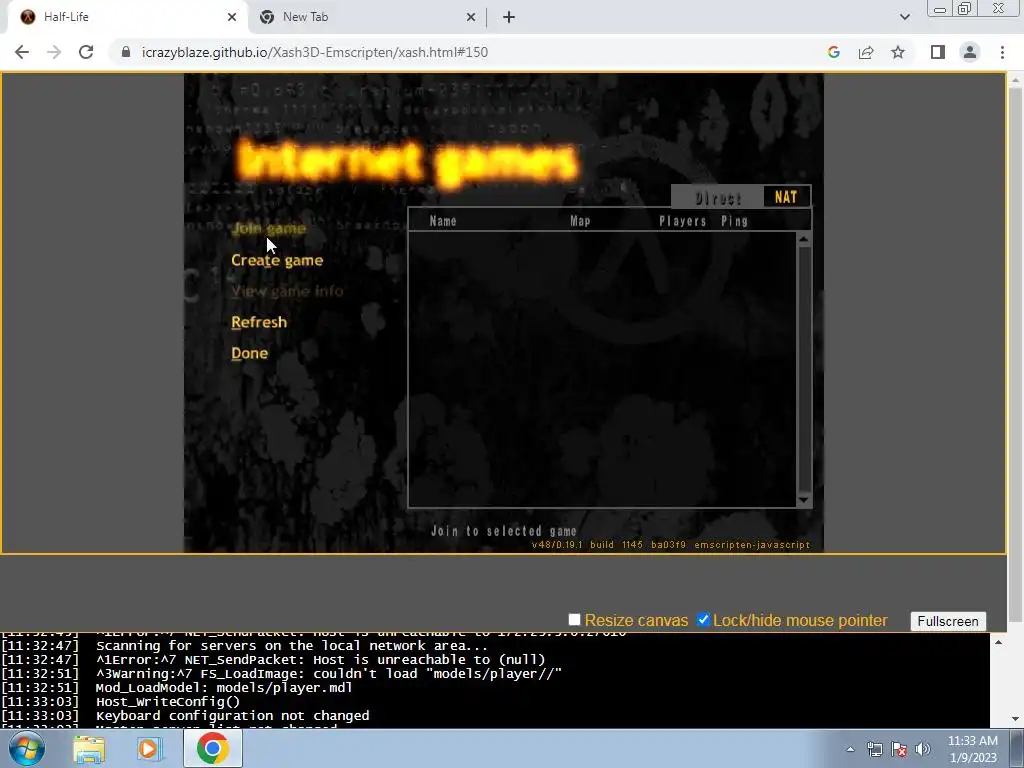Click Create game in the menu
This screenshot has height=768, width=1024.
click(277, 260)
